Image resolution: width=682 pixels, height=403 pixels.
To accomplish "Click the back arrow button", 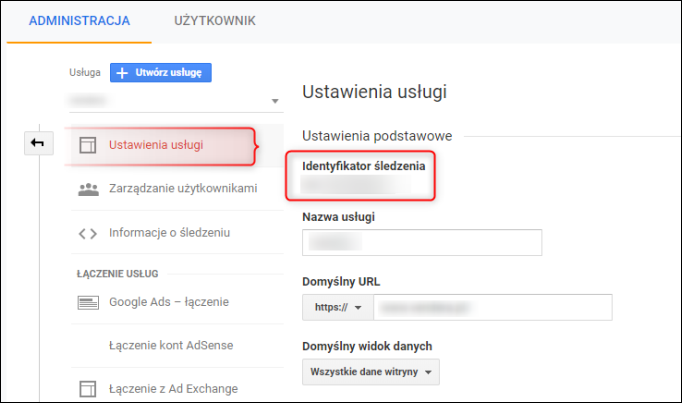I will (39, 143).
